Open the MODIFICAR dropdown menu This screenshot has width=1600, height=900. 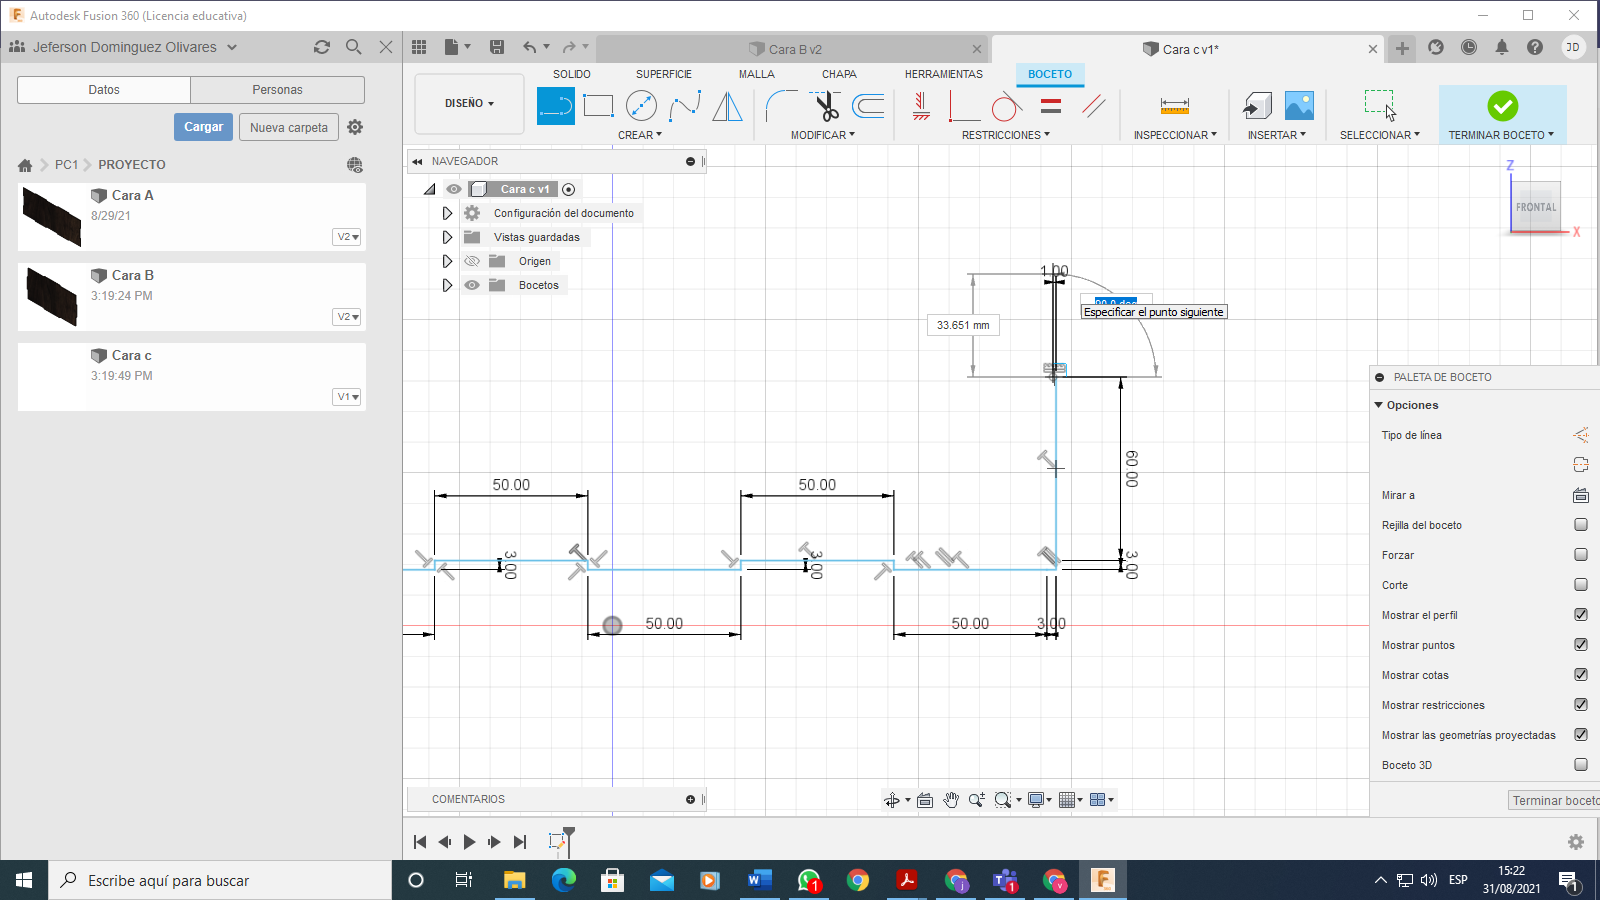[823, 135]
